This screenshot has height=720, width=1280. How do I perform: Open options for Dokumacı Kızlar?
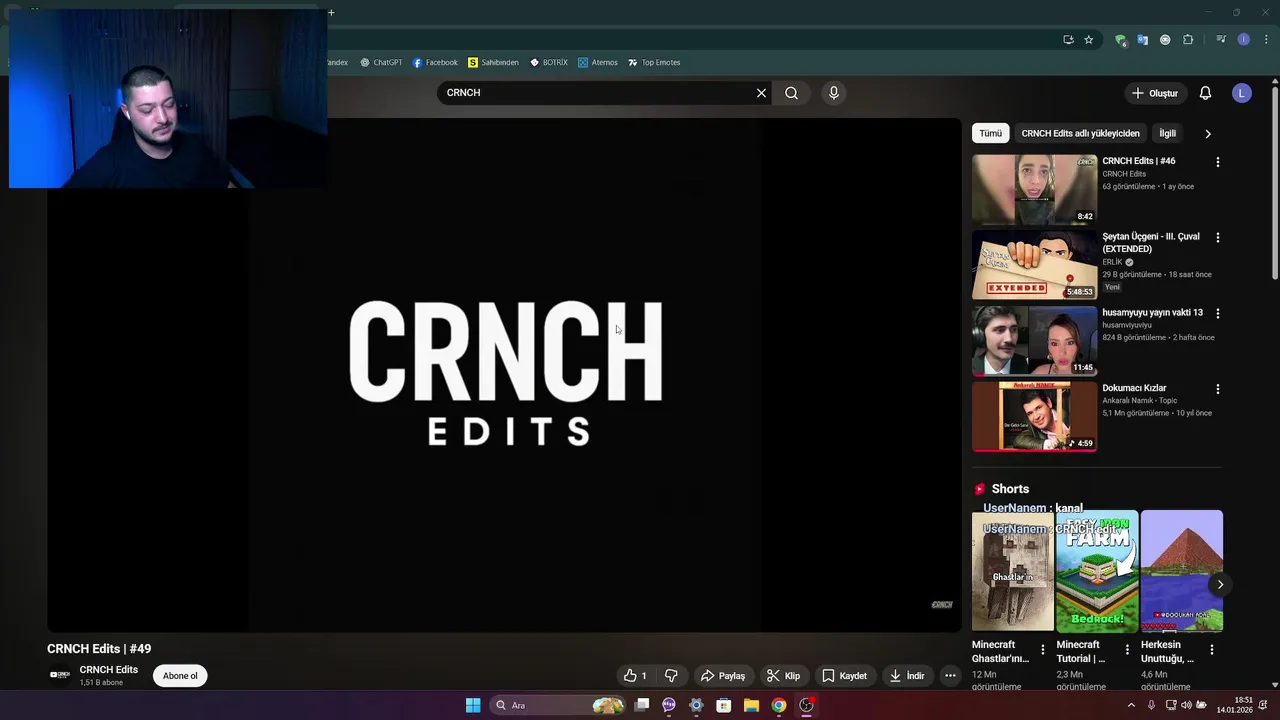pos(1217,389)
